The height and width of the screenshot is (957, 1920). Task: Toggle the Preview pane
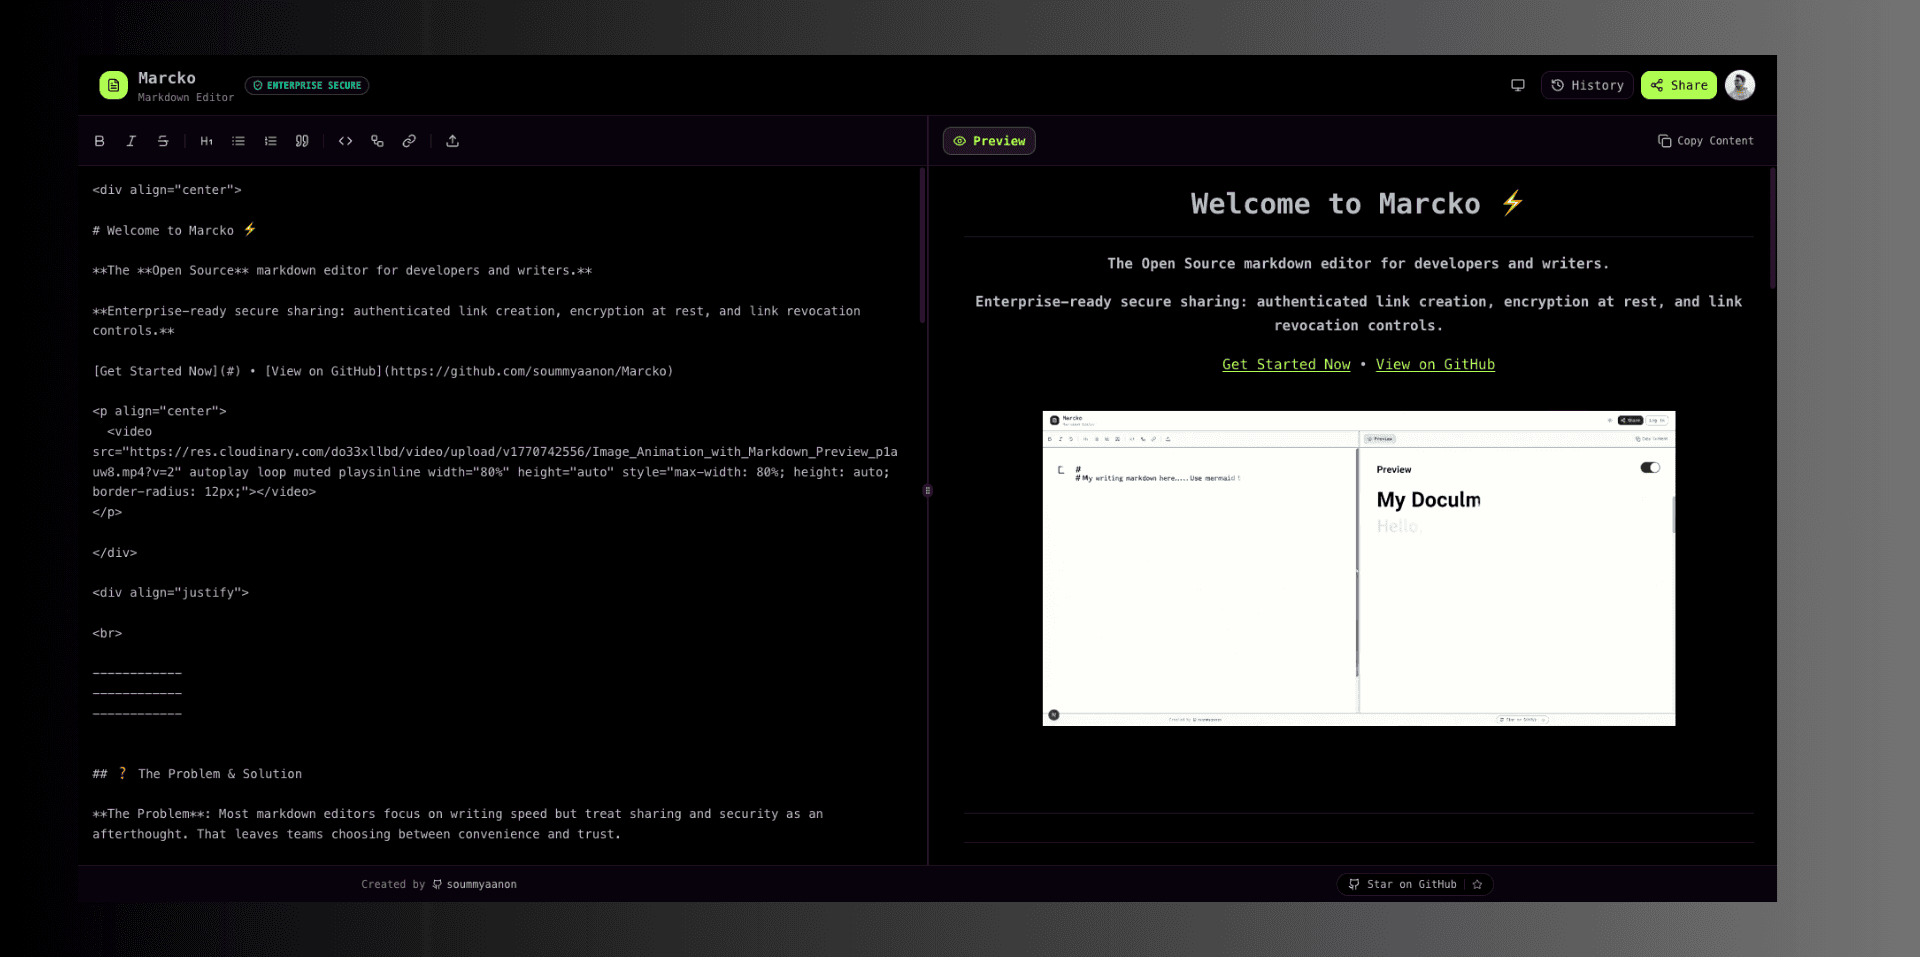tap(988, 141)
